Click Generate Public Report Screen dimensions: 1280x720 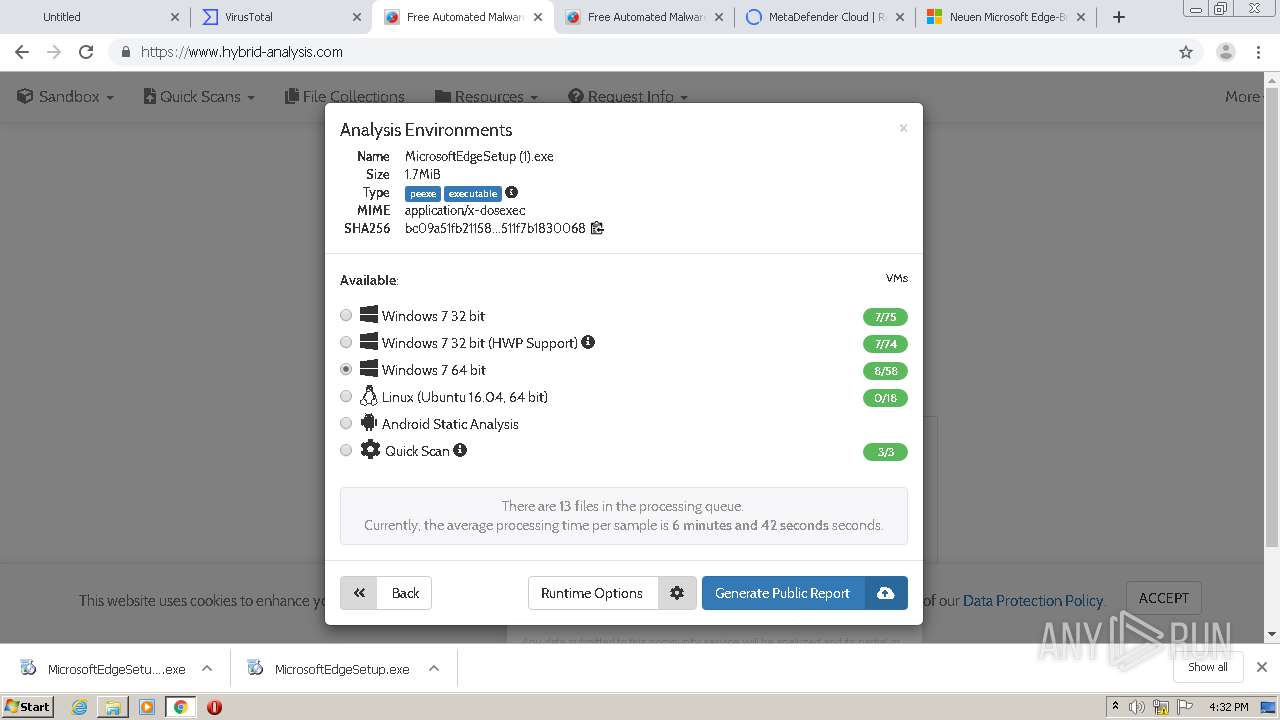coord(783,593)
